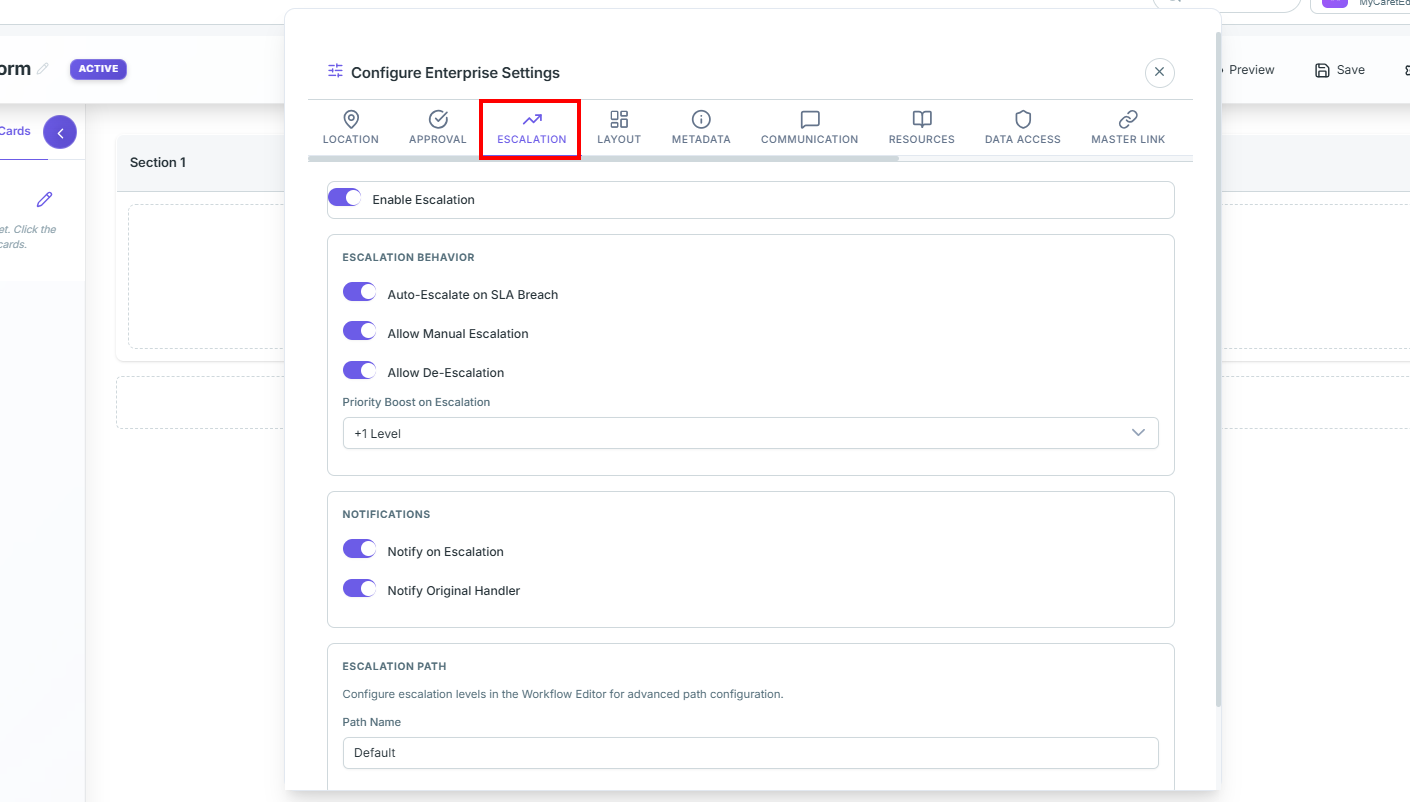
Task: Go to the RESOURCES tab label
Action: 922,139
